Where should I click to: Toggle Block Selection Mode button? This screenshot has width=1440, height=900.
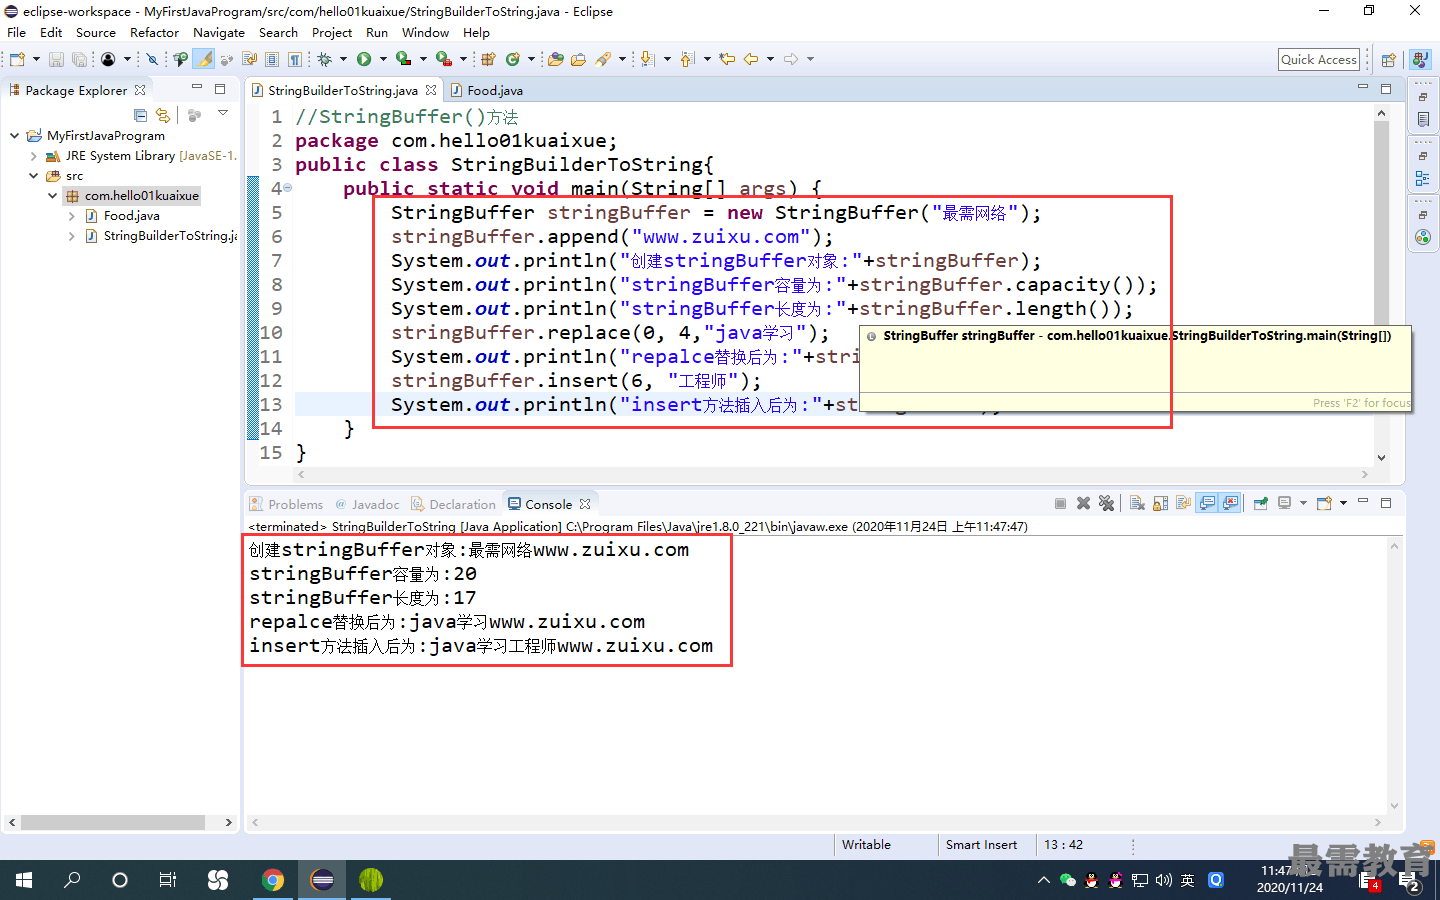pyautogui.click(x=271, y=59)
